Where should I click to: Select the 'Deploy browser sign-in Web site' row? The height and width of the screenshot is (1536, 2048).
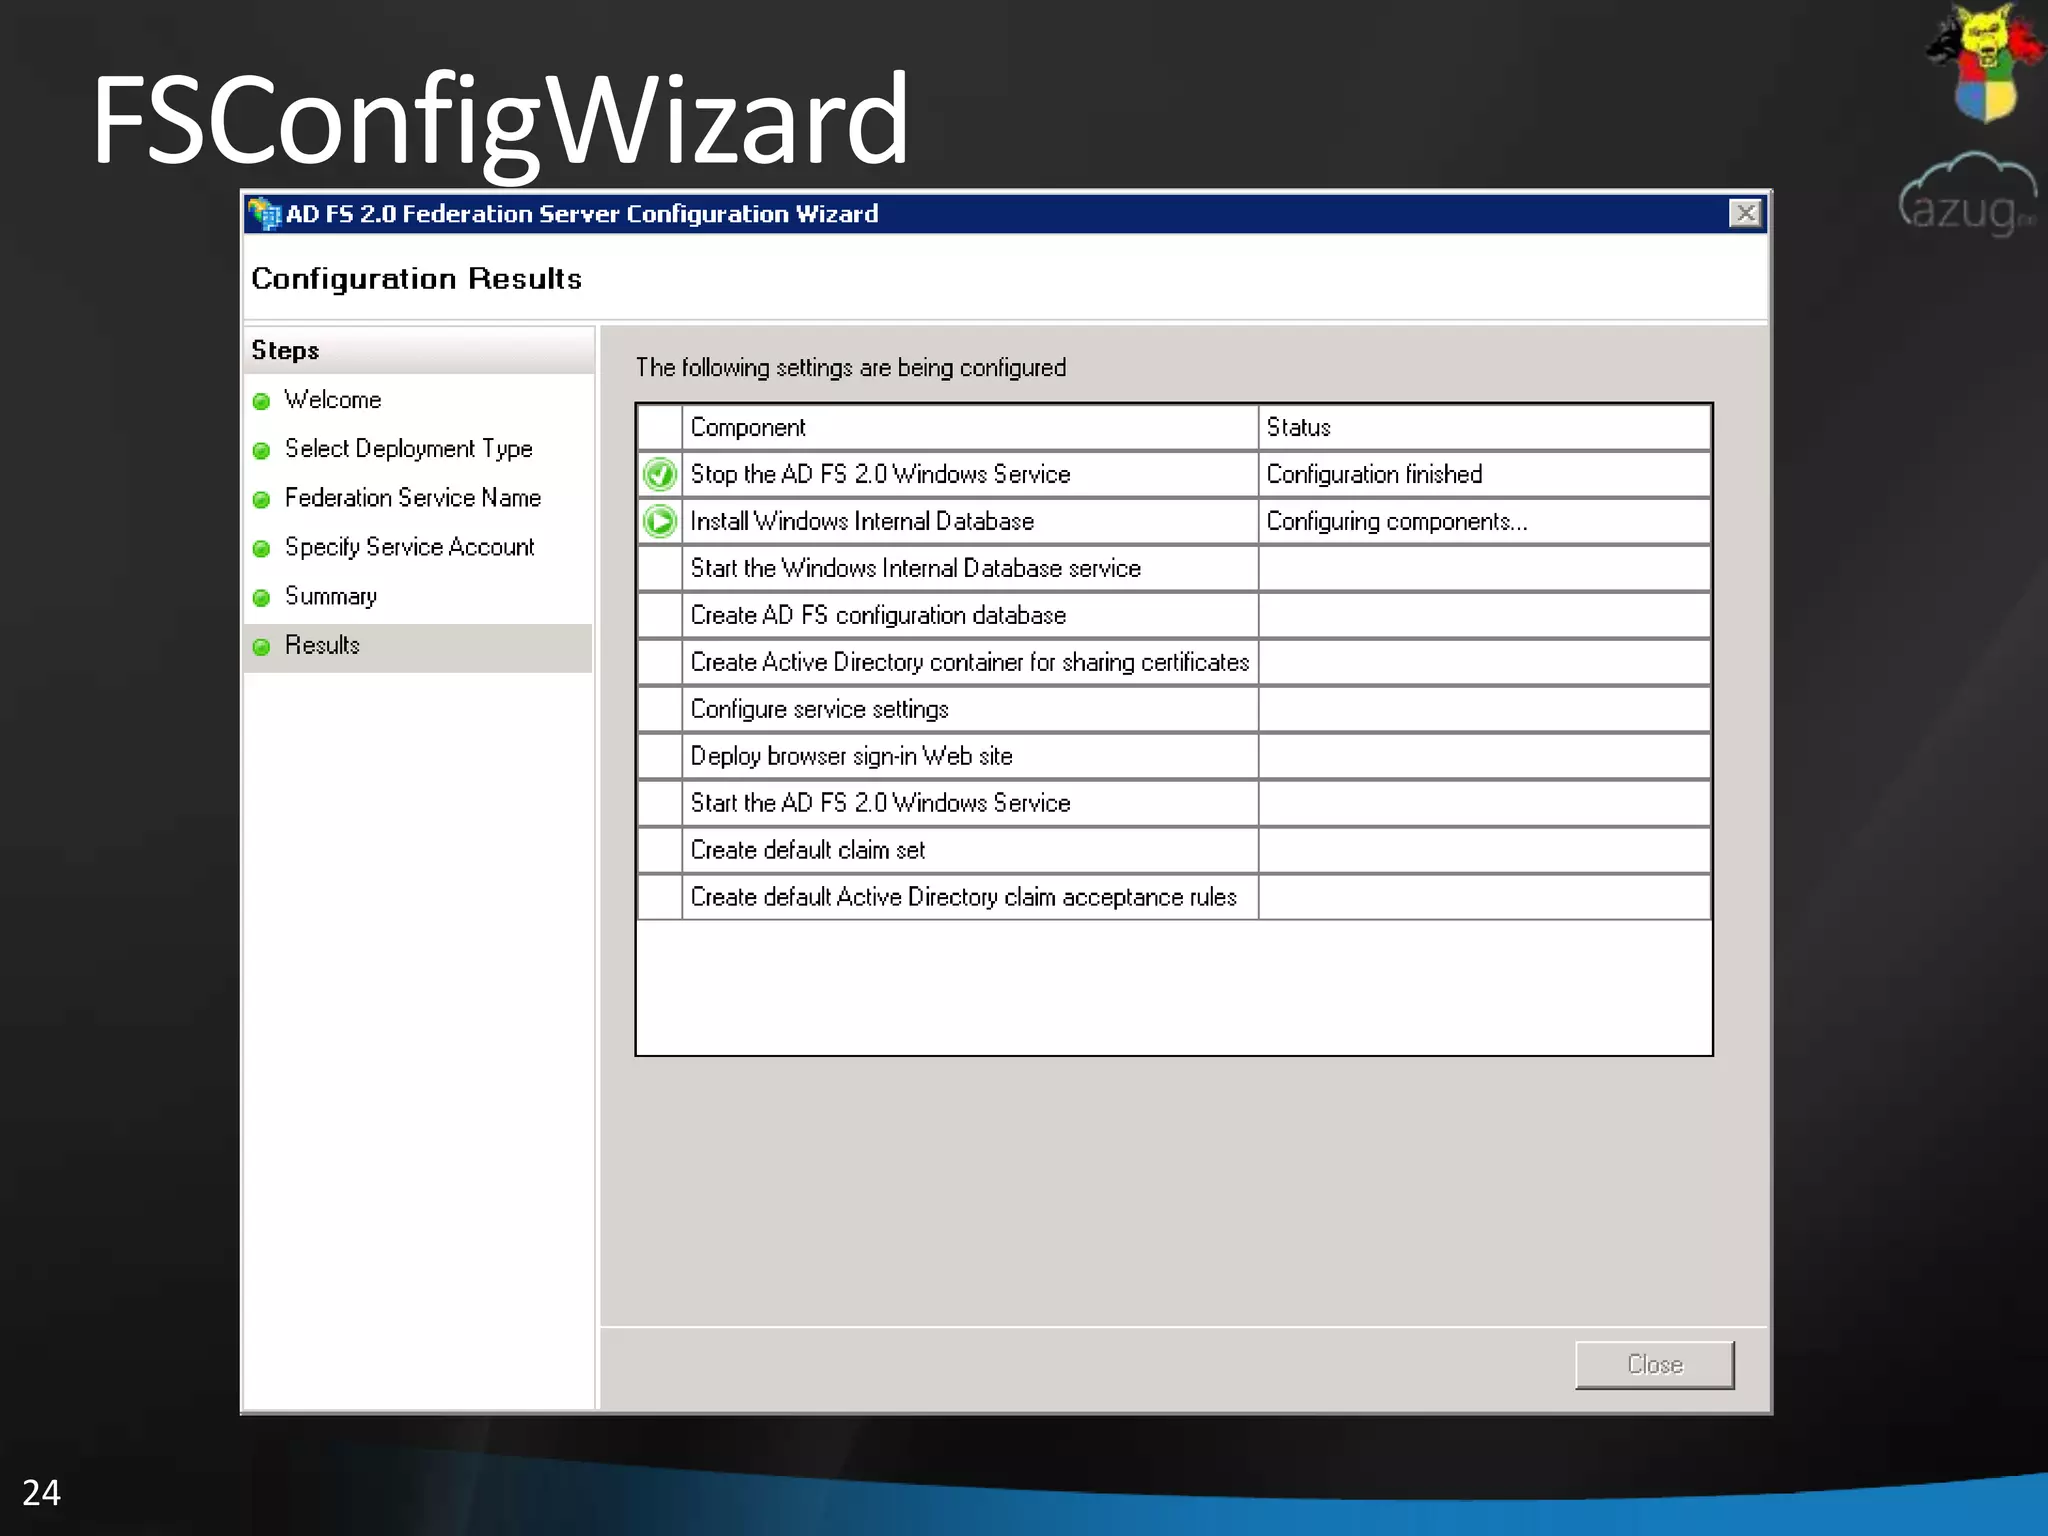[1174, 756]
